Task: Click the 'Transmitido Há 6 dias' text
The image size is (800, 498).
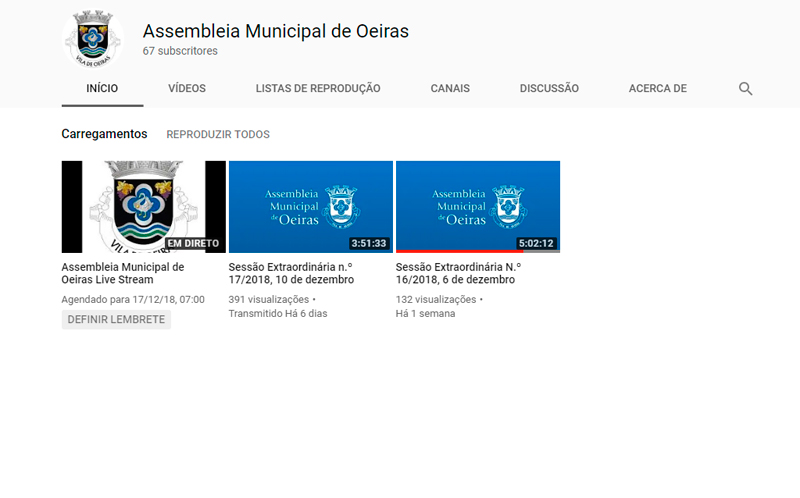Action: [x=278, y=313]
